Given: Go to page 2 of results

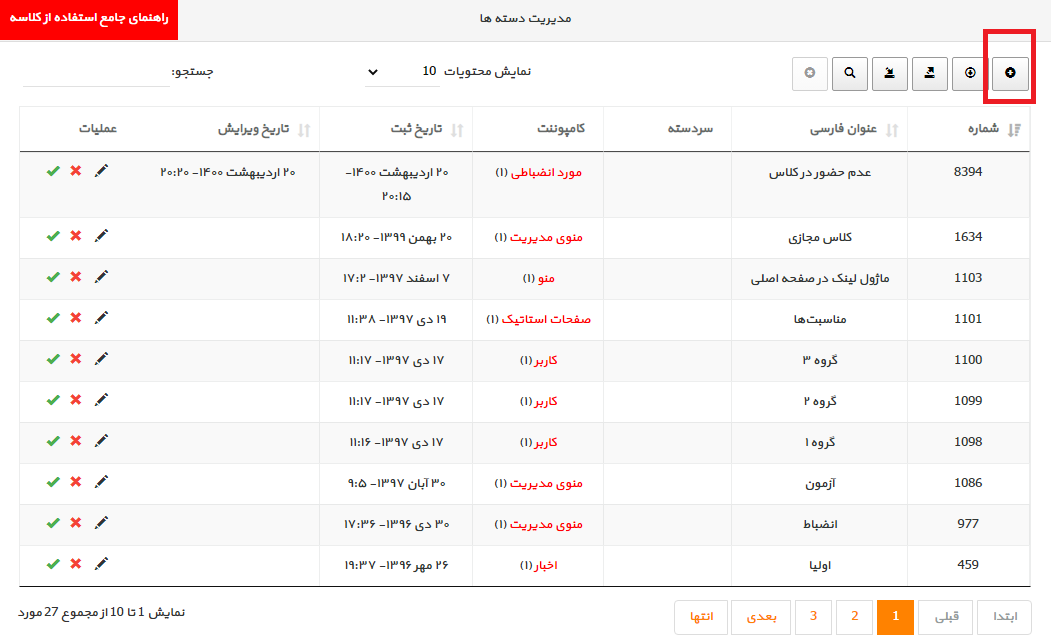Looking at the screenshot, I should pyautogui.click(x=855, y=617).
